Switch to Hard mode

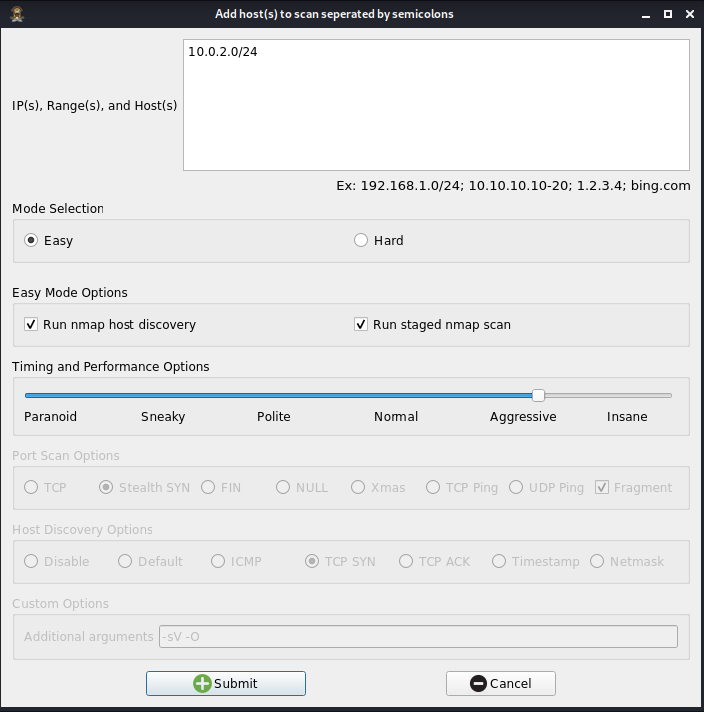point(361,241)
